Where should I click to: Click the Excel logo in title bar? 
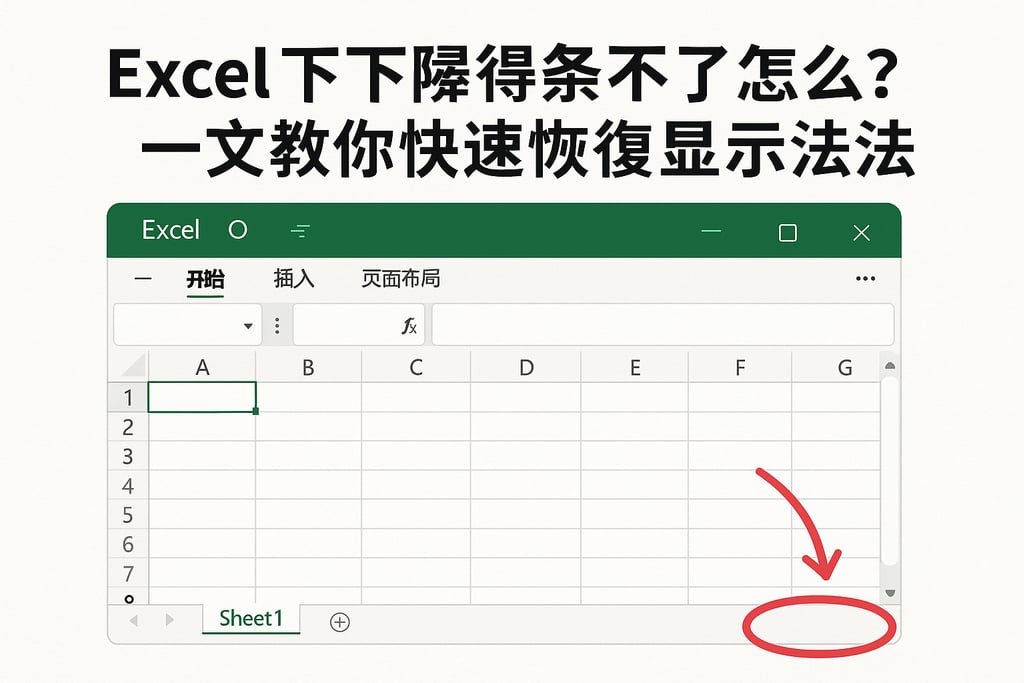point(170,229)
